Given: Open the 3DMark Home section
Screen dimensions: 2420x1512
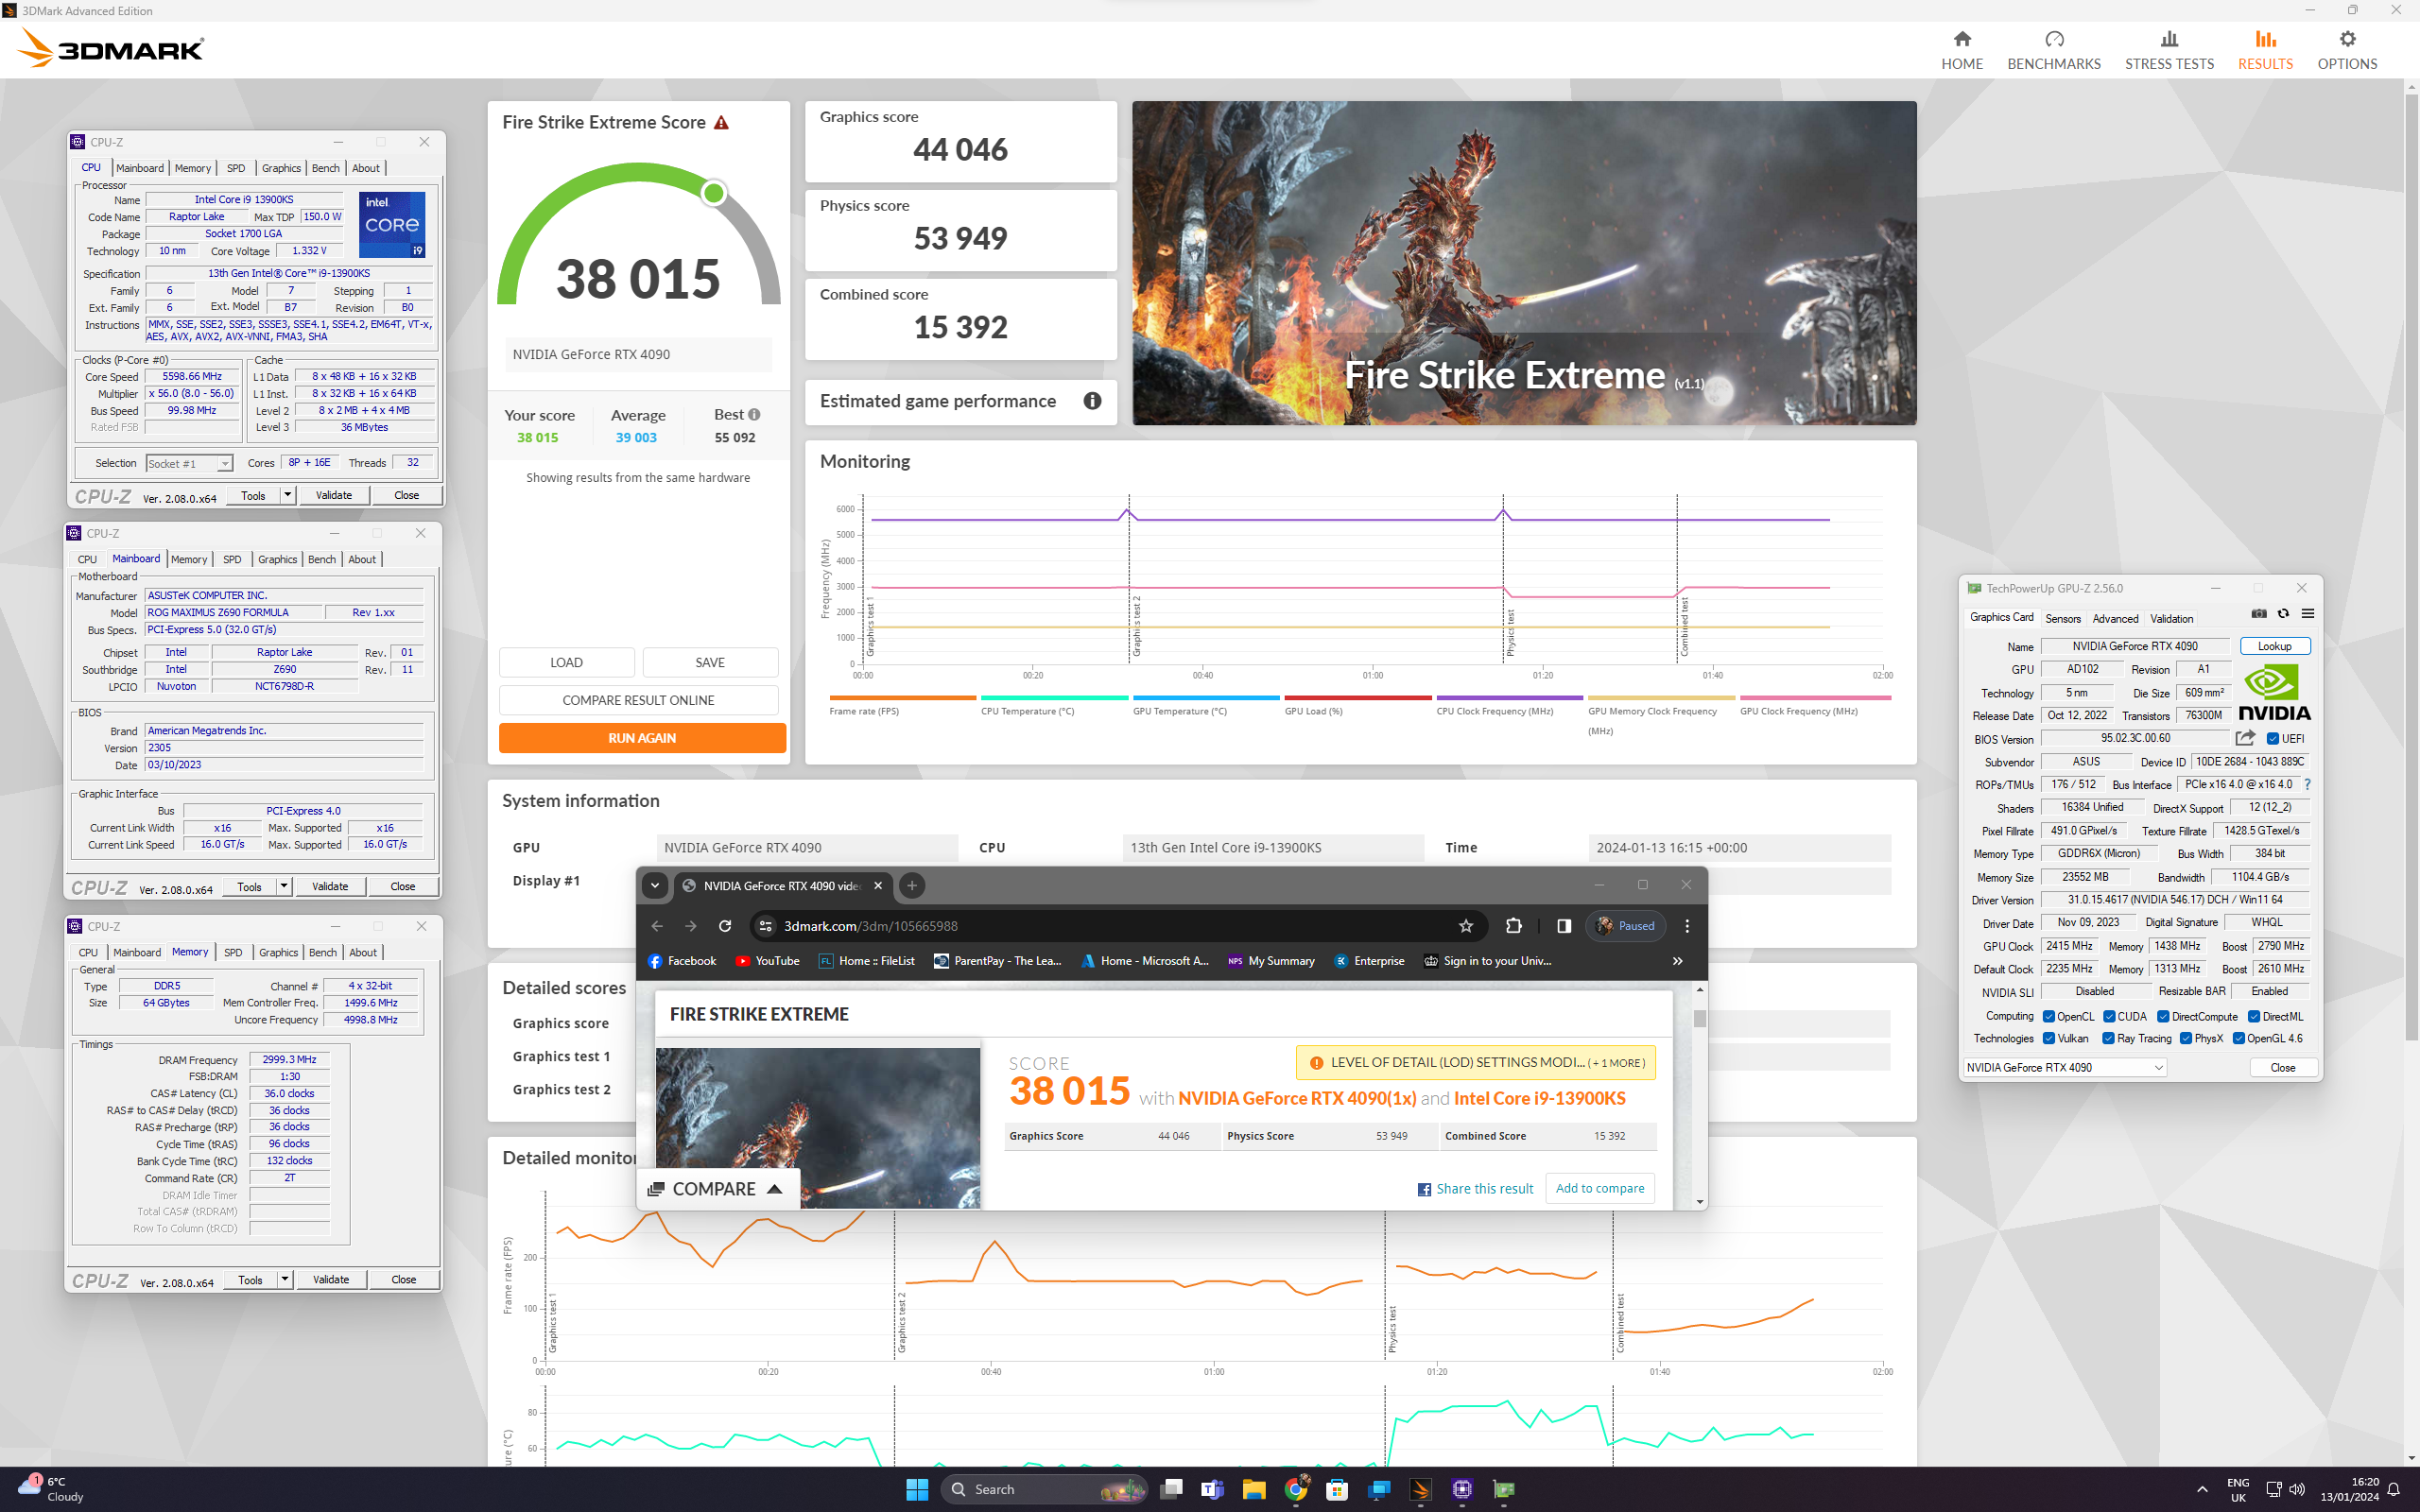Looking at the screenshot, I should click(1961, 50).
